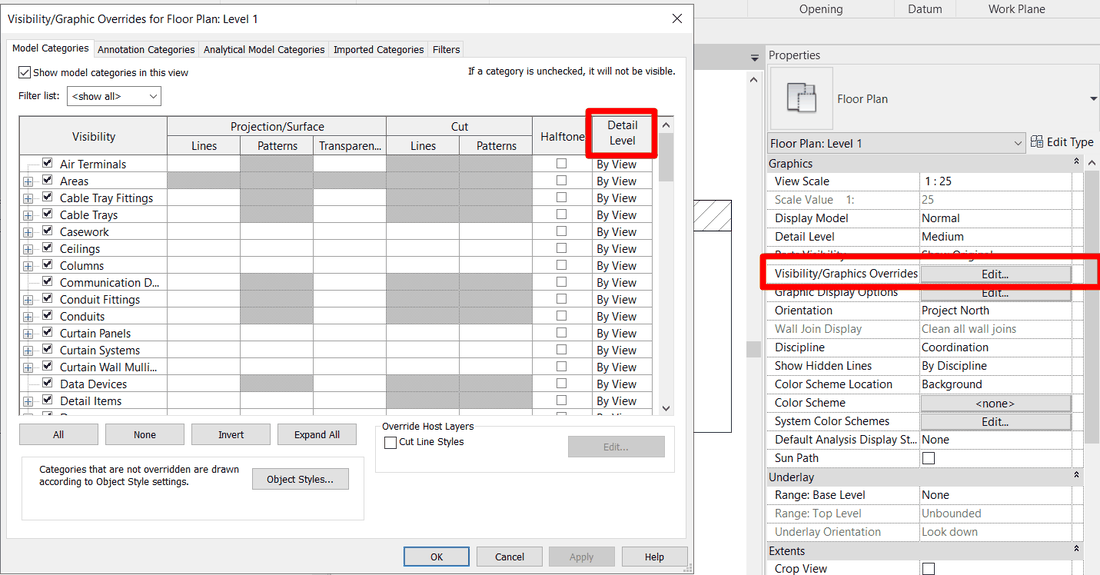Click the None button
The height and width of the screenshot is (575, 1100).
click(145, 435)
